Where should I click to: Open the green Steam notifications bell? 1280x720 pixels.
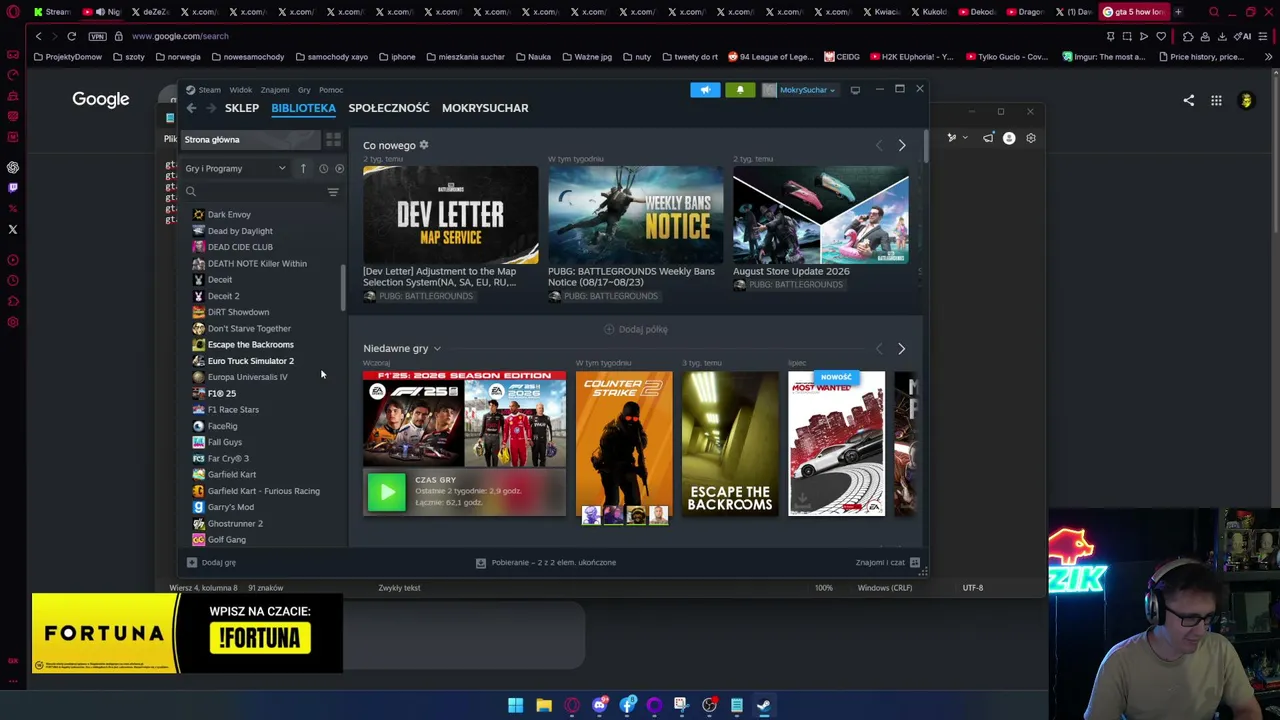pos(740,90)
